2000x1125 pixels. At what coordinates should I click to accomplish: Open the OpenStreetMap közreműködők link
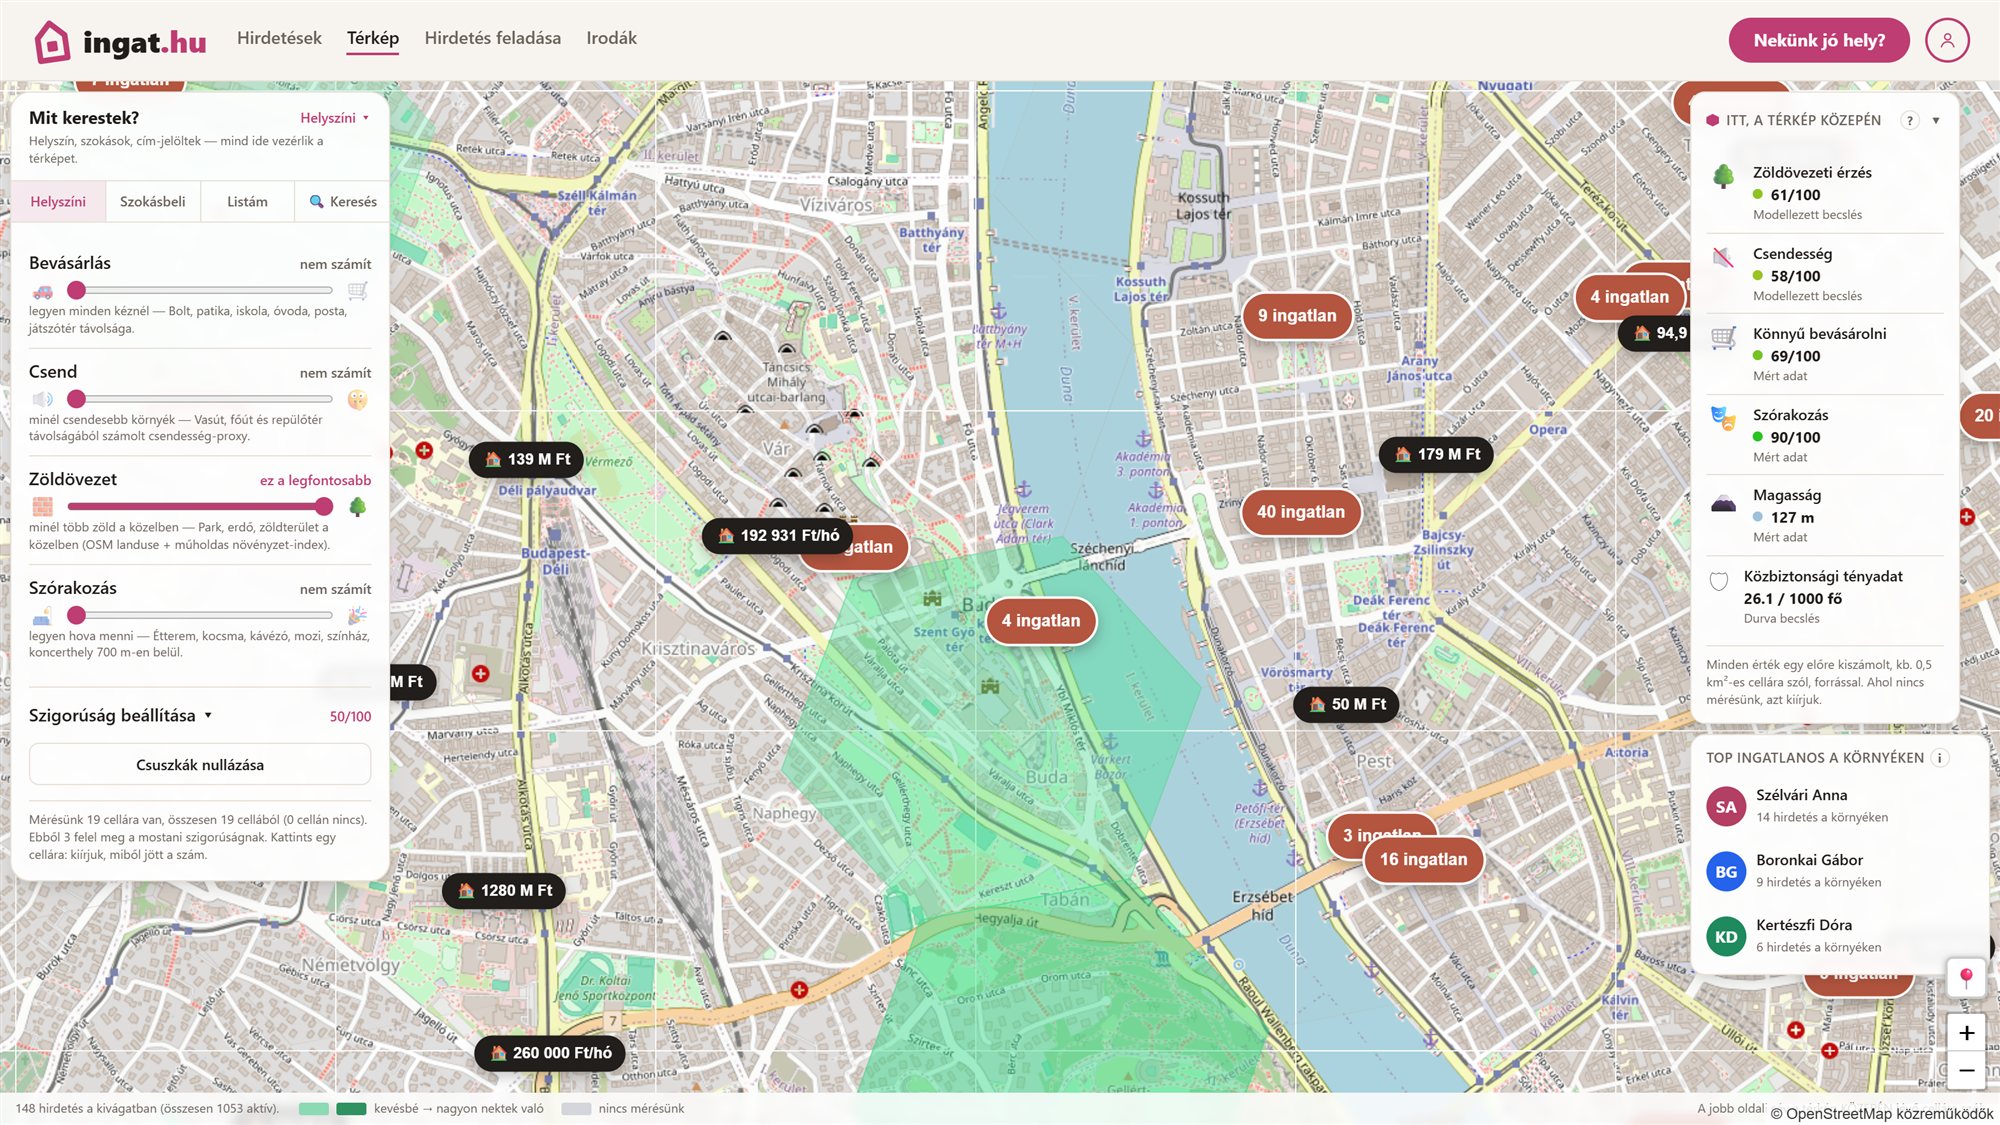point(1889,1114)
